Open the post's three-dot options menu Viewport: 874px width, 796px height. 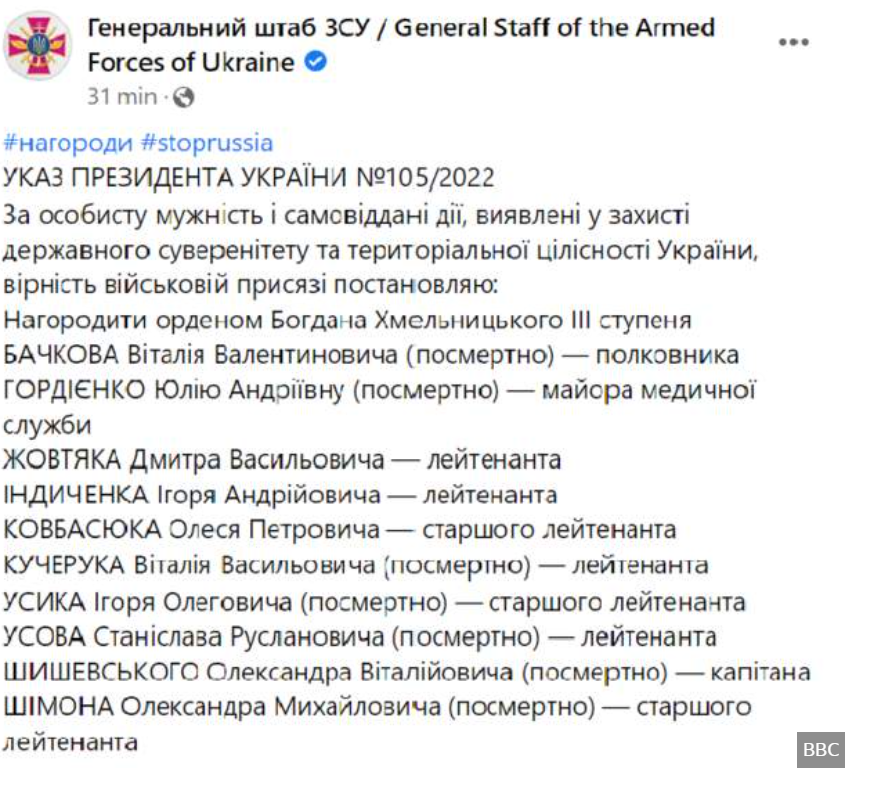tap(793, 42)
